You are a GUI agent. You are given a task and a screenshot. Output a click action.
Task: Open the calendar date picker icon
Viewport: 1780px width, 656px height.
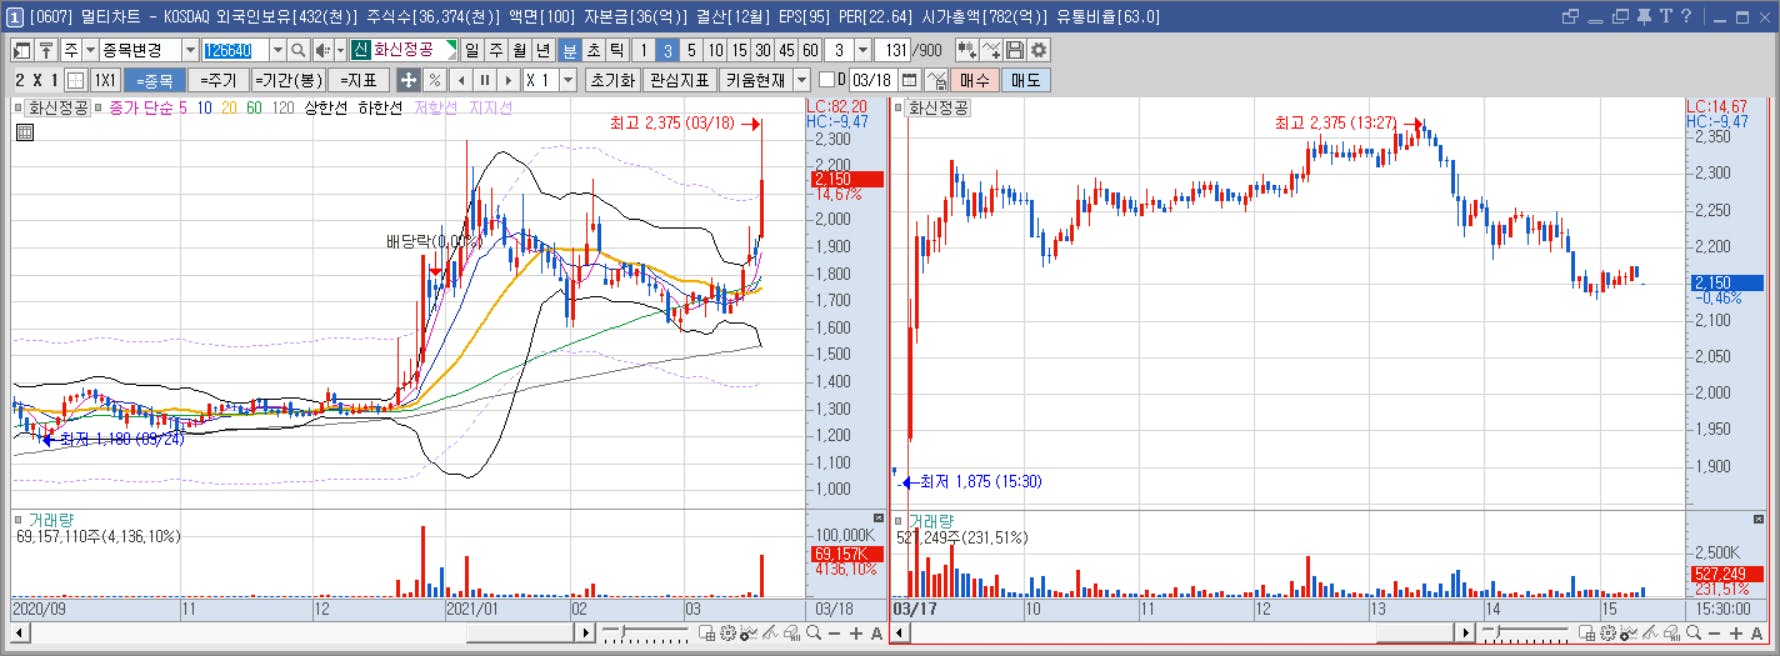(909, 80)
